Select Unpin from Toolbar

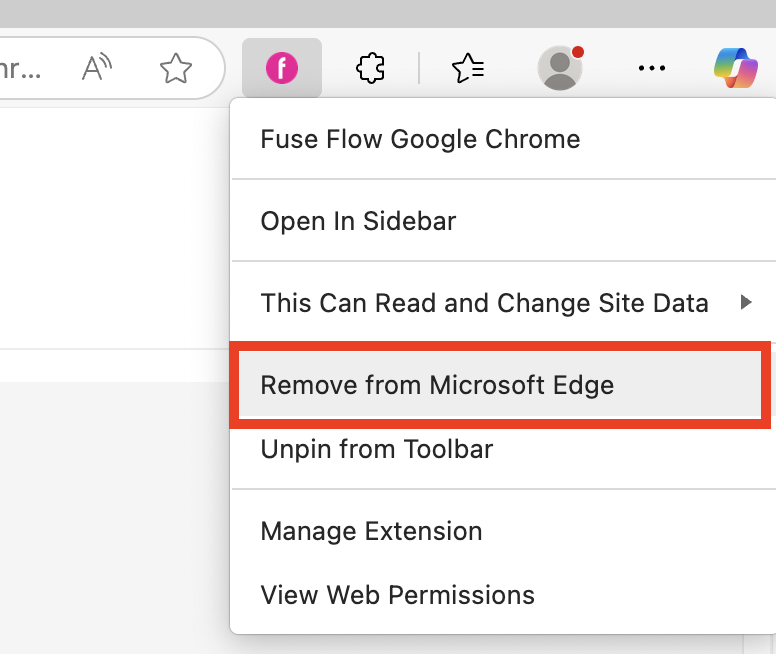coord(377,449)
